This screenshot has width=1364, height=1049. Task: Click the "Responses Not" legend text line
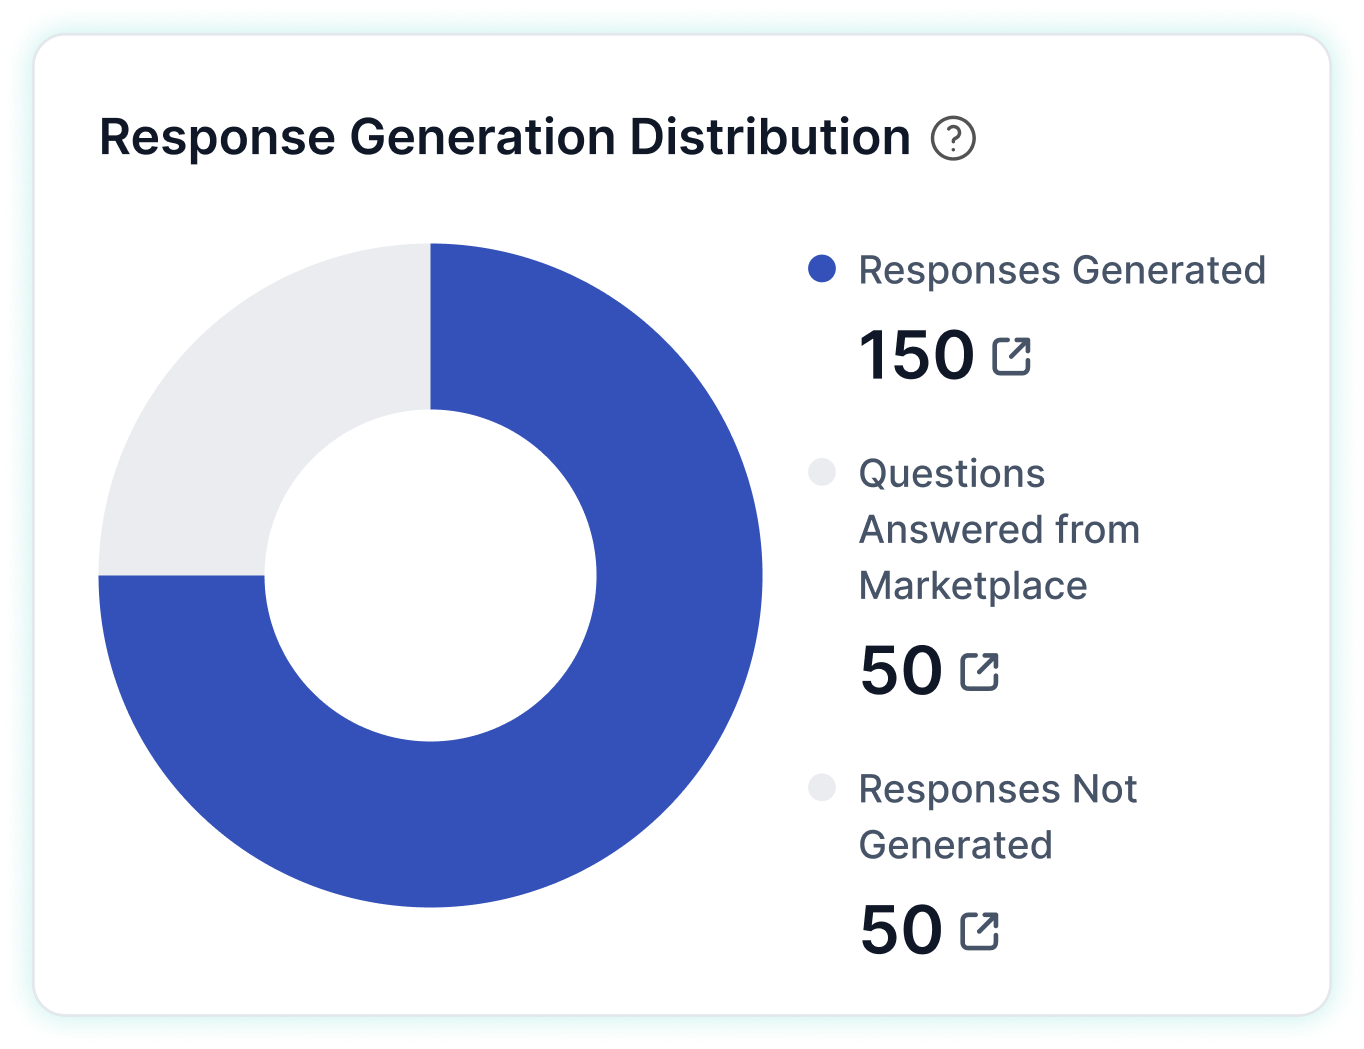click(997, 789)
